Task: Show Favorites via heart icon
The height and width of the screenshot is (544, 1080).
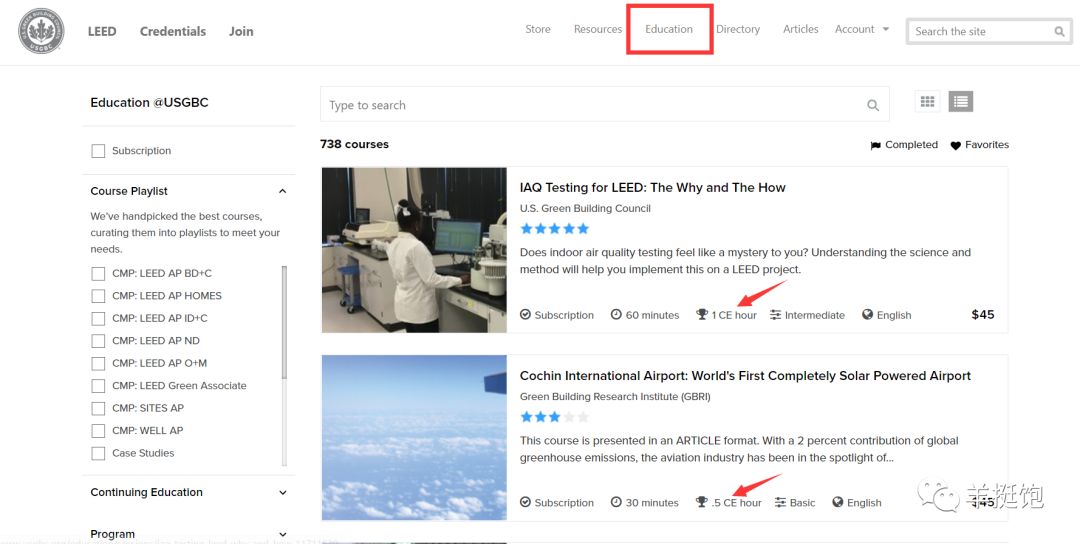Action: tap(955, 145)
